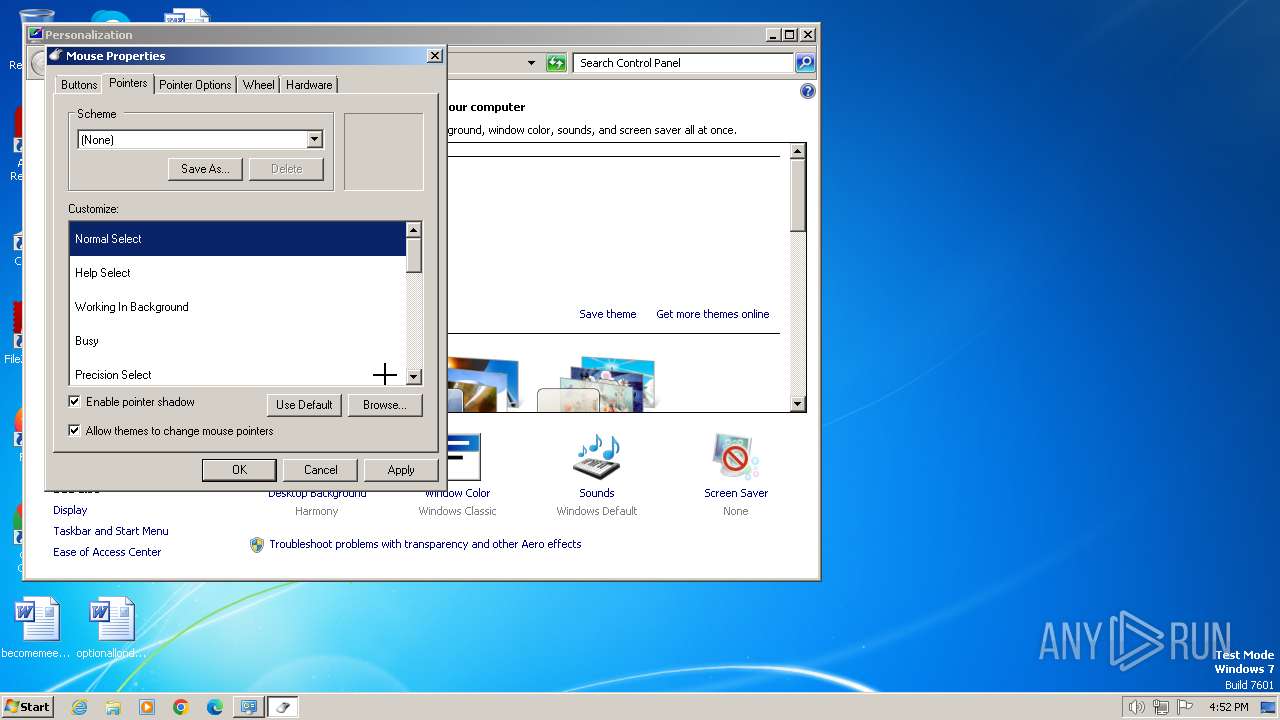Open the Display link in sidebar
1280x720 pixels.
[x=70, y=510]
